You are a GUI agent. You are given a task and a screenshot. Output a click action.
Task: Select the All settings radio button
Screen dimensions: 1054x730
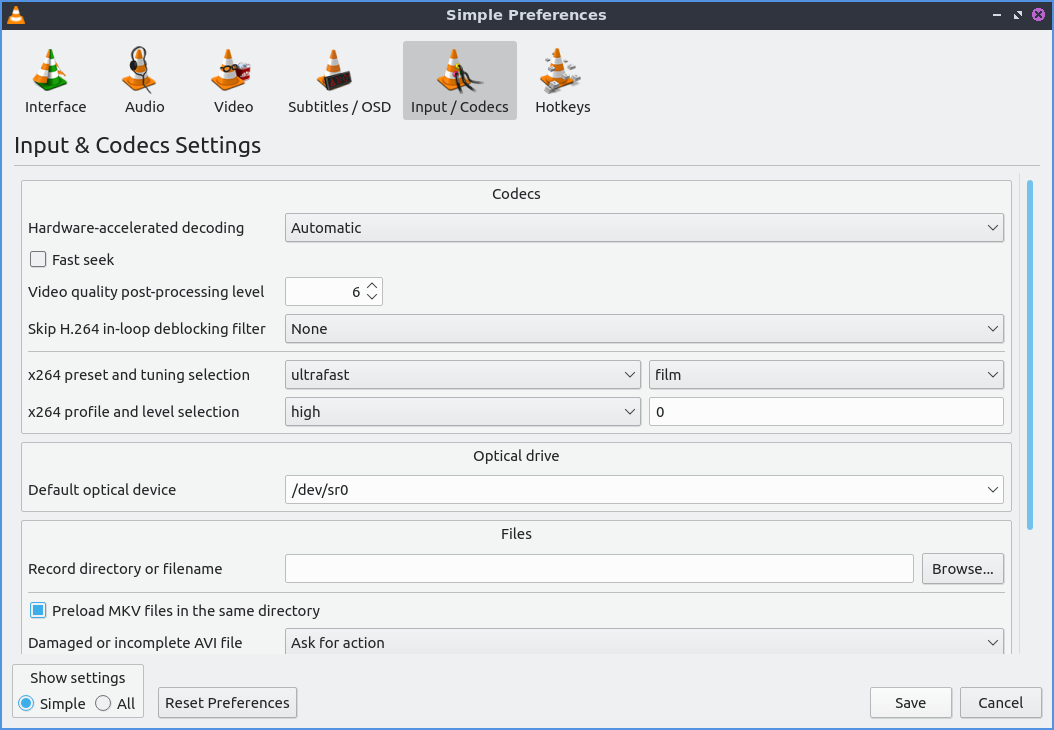pos(104,703)
